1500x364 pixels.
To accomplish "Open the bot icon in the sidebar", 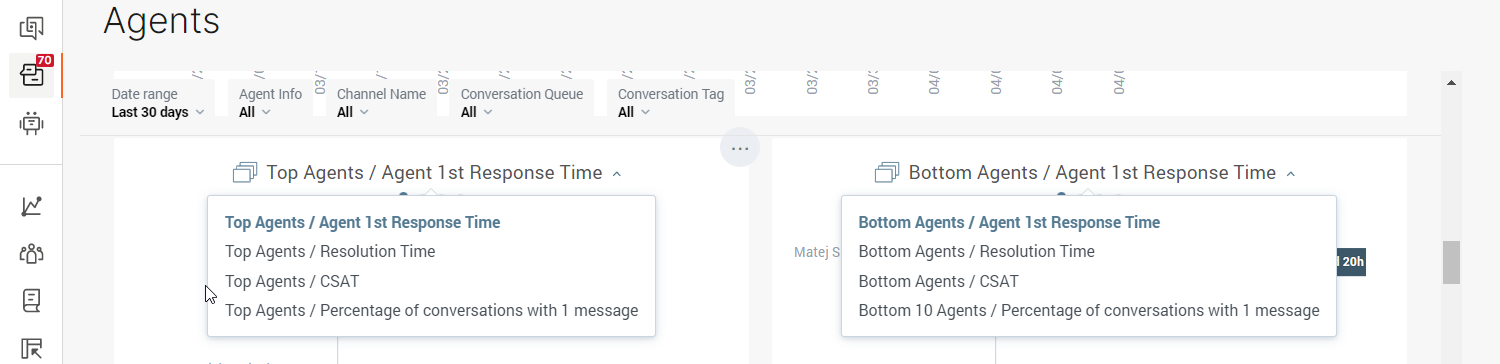I will coord(31,124).
